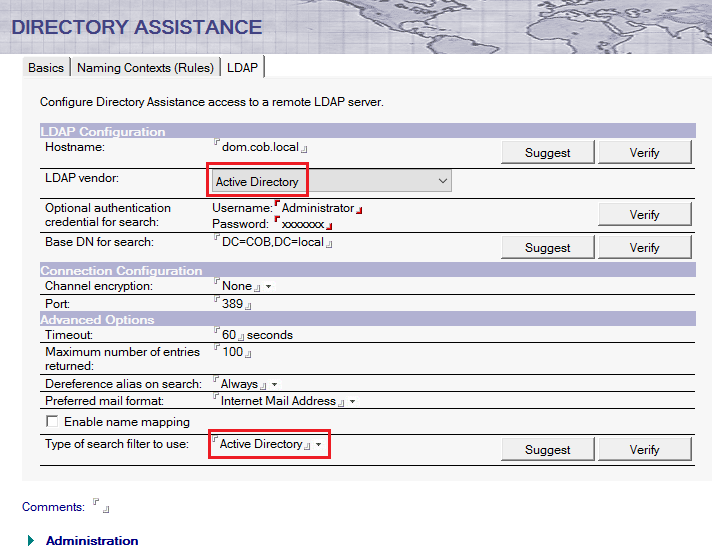Image resolution: width=712 pixels, height=559 pixels.
Task: Open the Naming Contexts (Rules) tab
Action: tap(145, 68)
